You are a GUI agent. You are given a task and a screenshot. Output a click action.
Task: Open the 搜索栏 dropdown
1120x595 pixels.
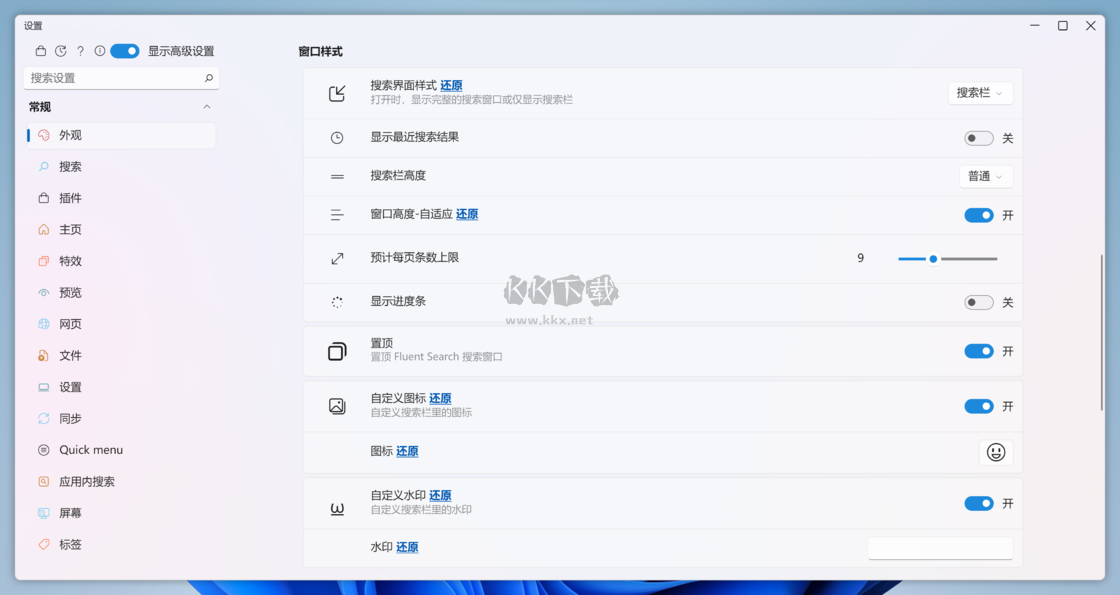click(980, 92)
